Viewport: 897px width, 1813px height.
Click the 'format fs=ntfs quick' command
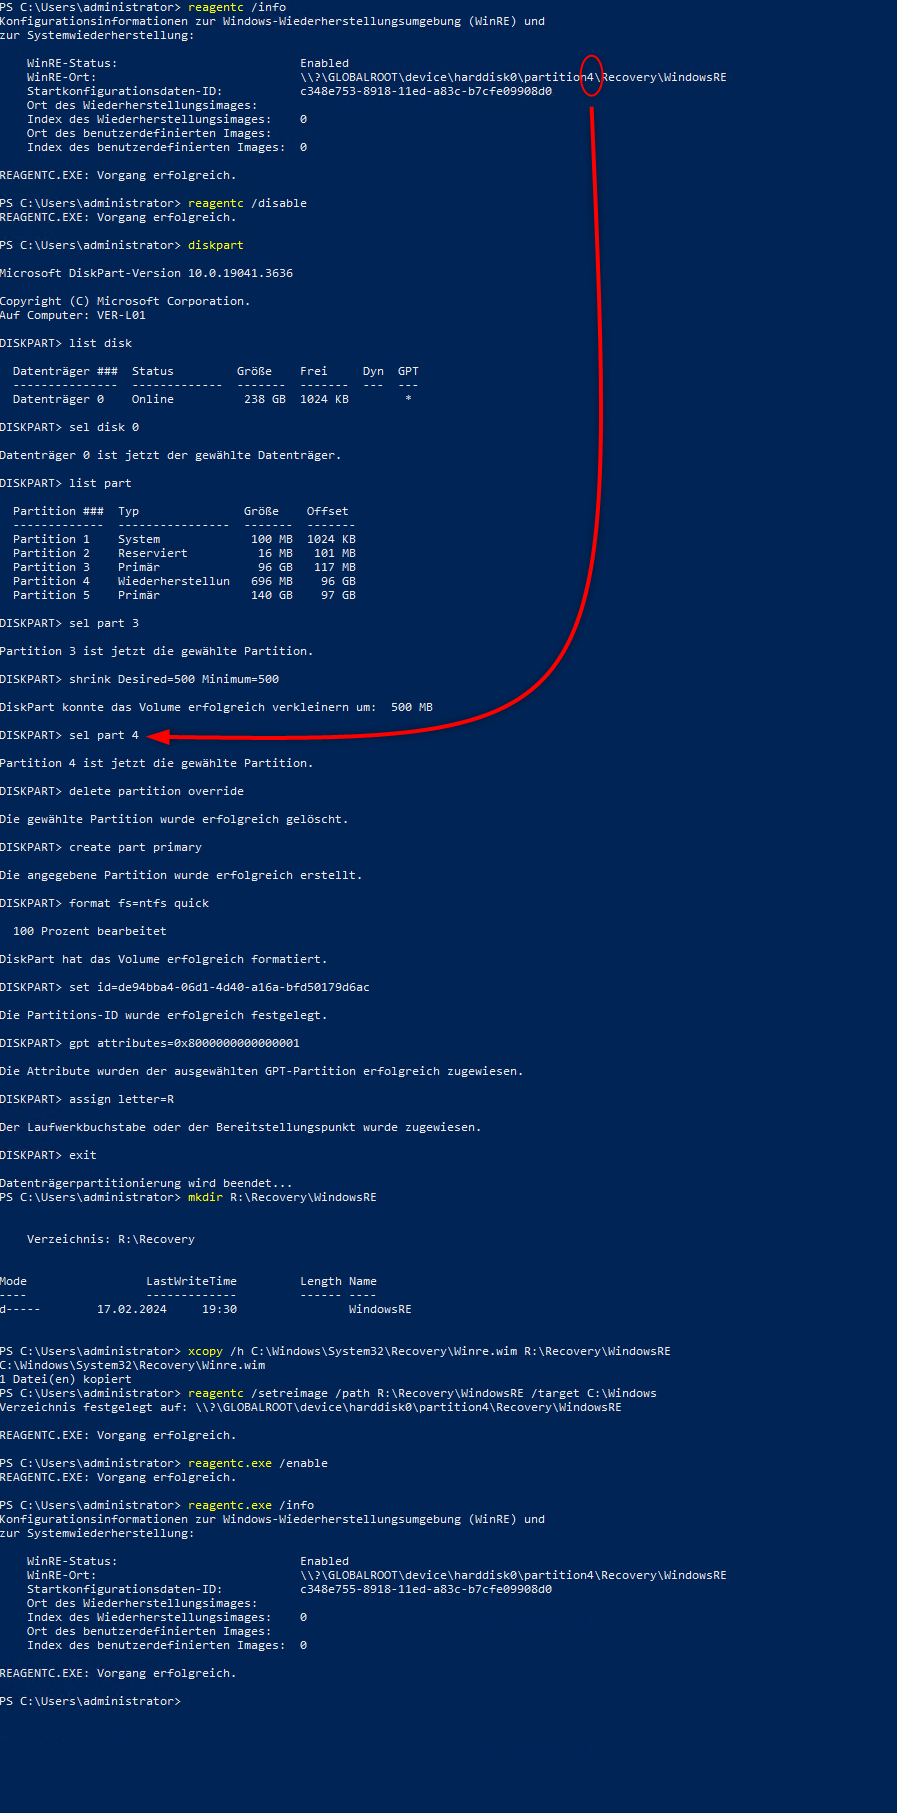tap(139, 903)
